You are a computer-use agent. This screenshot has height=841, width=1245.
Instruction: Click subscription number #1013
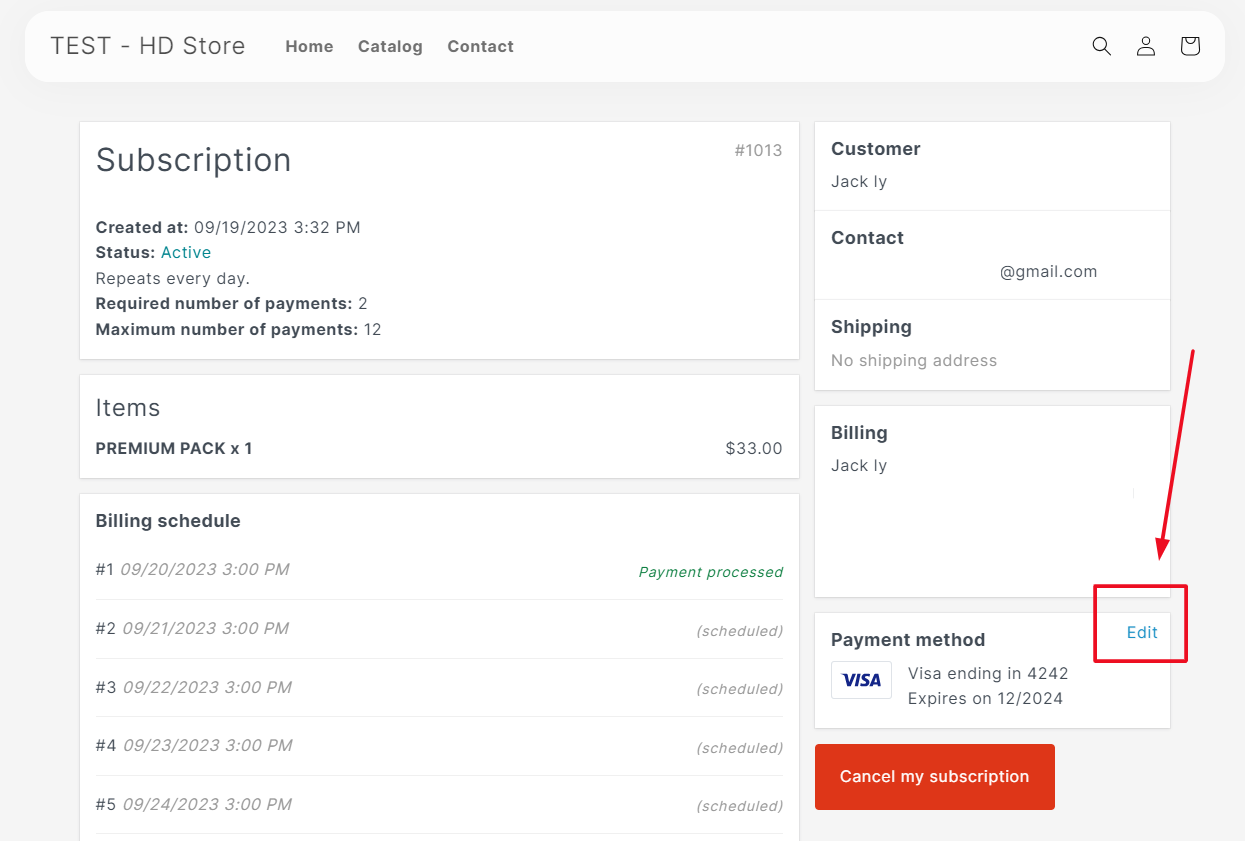point(758,151)
